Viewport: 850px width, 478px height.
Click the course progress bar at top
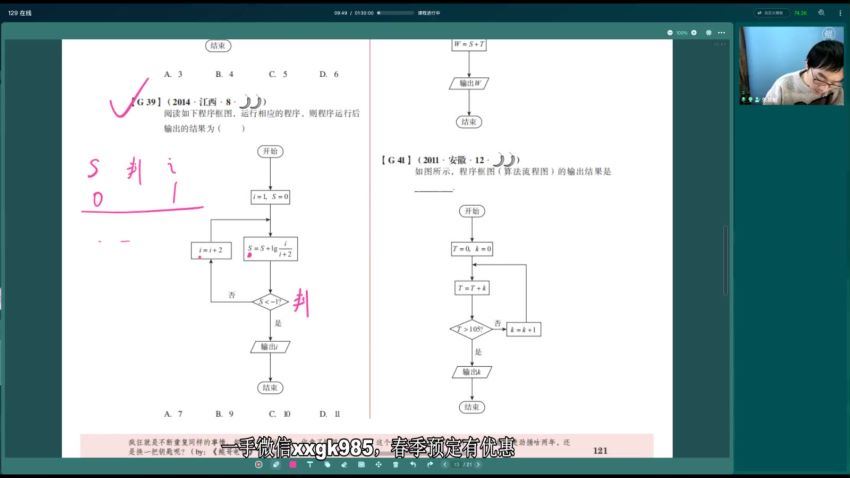395,12
